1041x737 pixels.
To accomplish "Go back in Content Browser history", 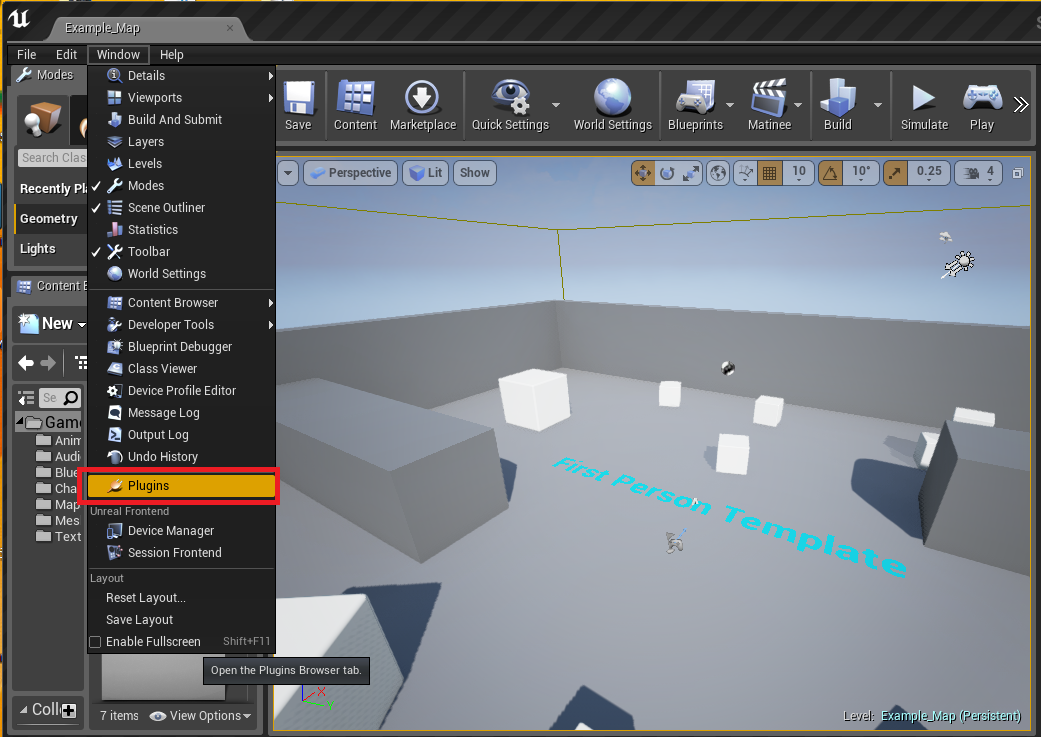I will click(26, 363).
